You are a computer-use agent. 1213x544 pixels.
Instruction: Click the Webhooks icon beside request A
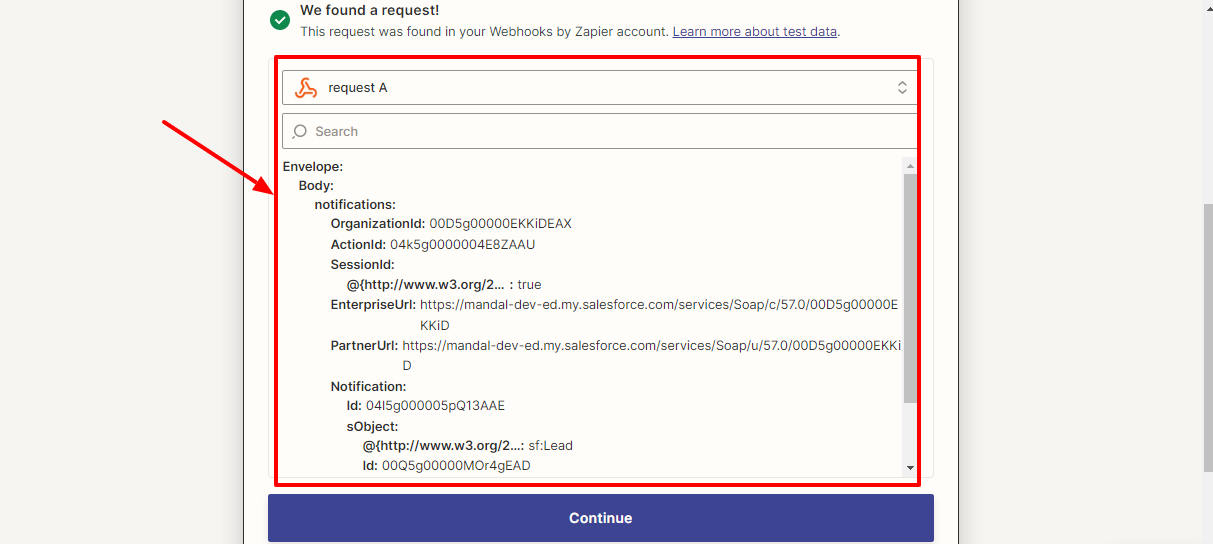tap(306, 88)
